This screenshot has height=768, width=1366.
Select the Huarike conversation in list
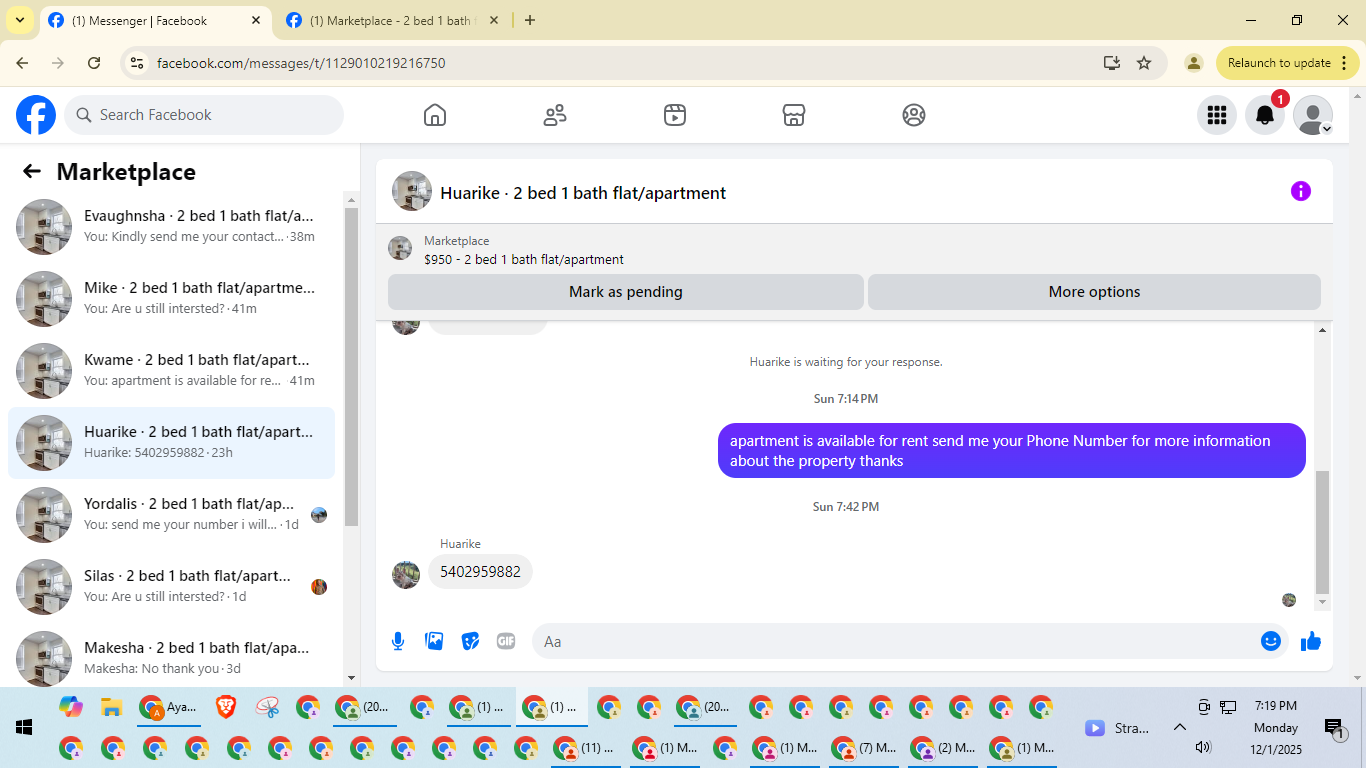[x=171, y=443]
